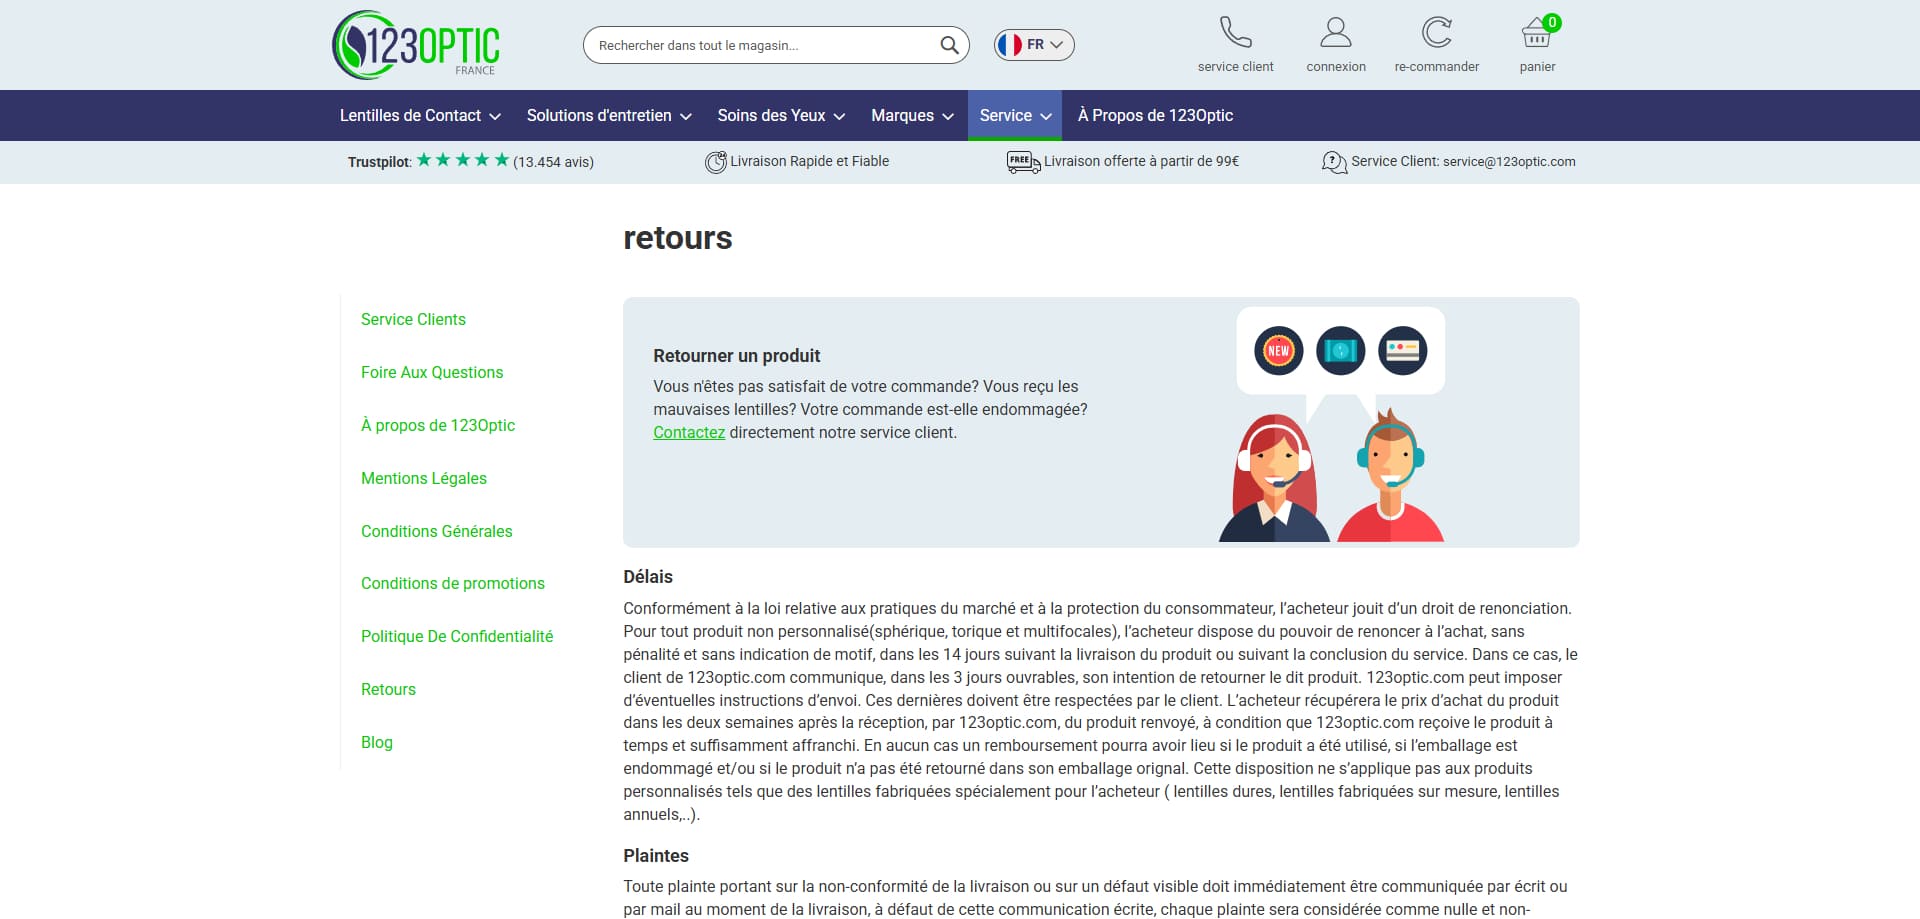
Task: Click Livraison Rapide et Fiable text
Action: click(809, 161)
